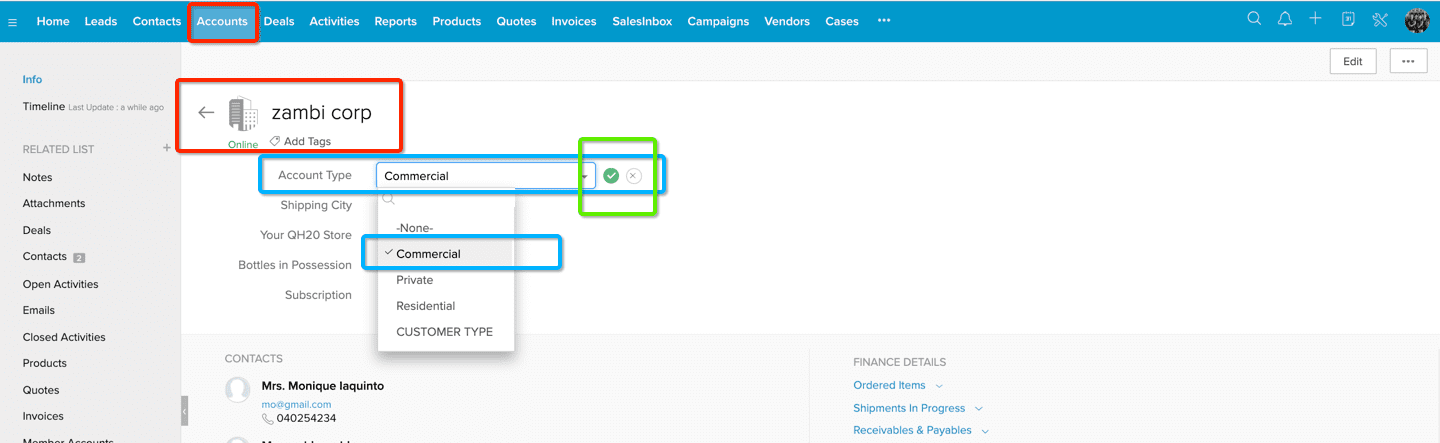
Task: Open Cases module
Action: coord(842,21)
